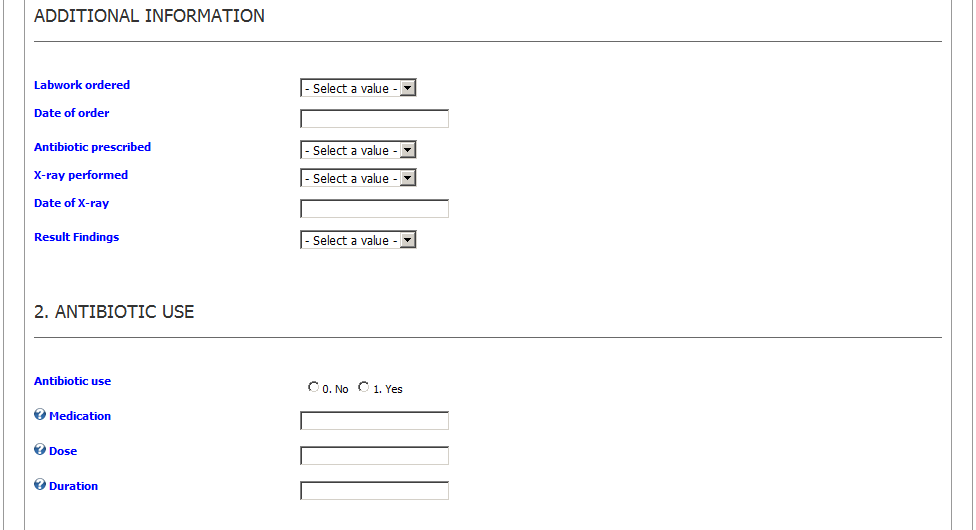The height and width of the screenshot is (530, 976).
Task: Click the Antibiotic use label
Action: [x=72, y=381]
